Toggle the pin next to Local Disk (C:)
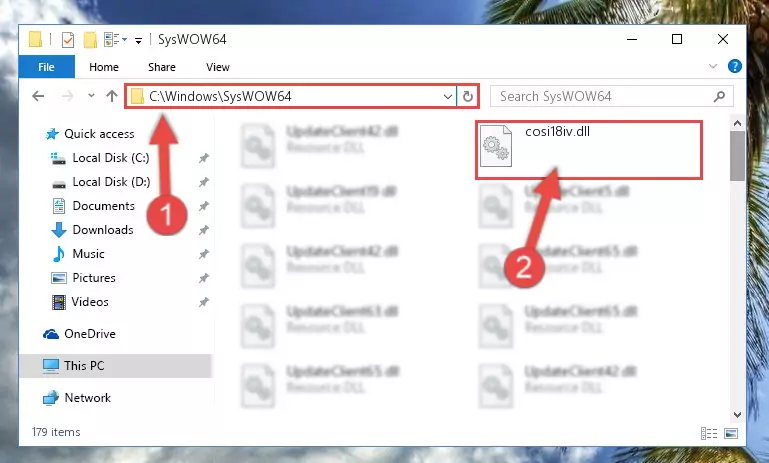769x463 pixels. click(x=204, y=158)
